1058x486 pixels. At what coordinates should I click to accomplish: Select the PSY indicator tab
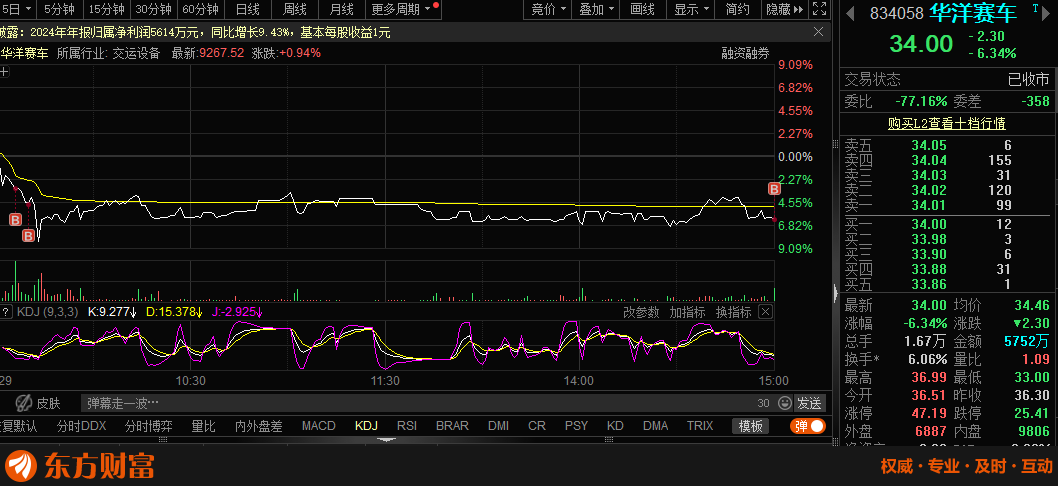pos(576,426)
